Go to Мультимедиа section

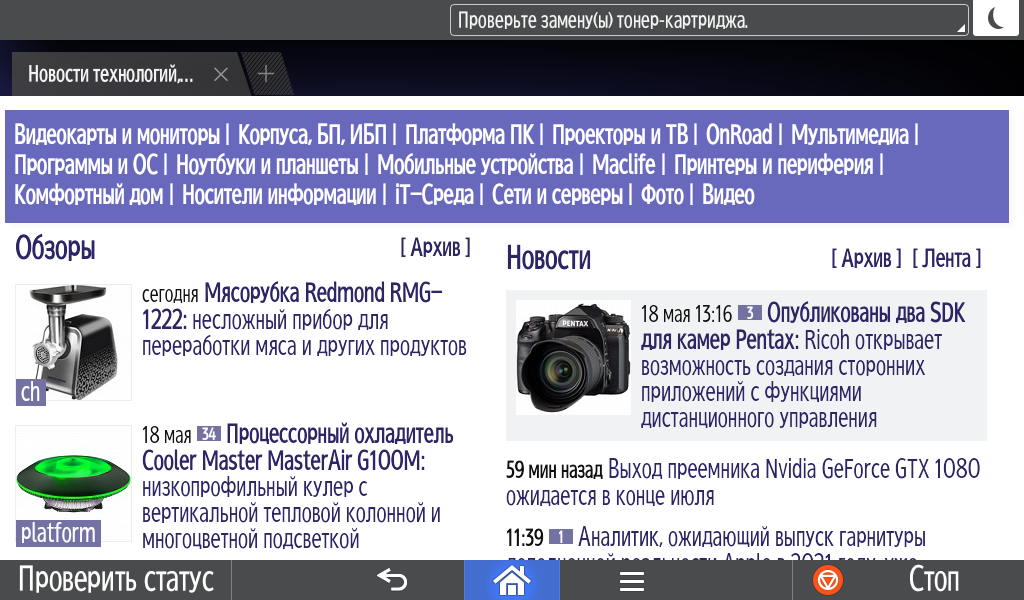(x=850, y=135)
